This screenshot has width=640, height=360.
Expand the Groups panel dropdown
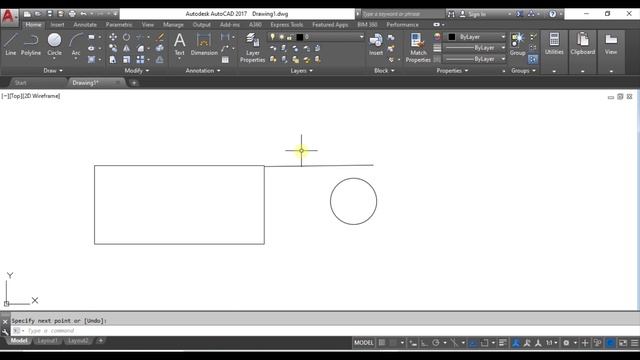(523, 71)
